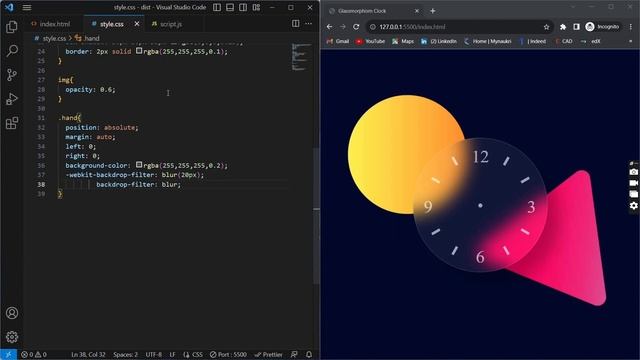Open the Maps bookmark
Screen dimensions: 640x360
click(x=403, y=41)
